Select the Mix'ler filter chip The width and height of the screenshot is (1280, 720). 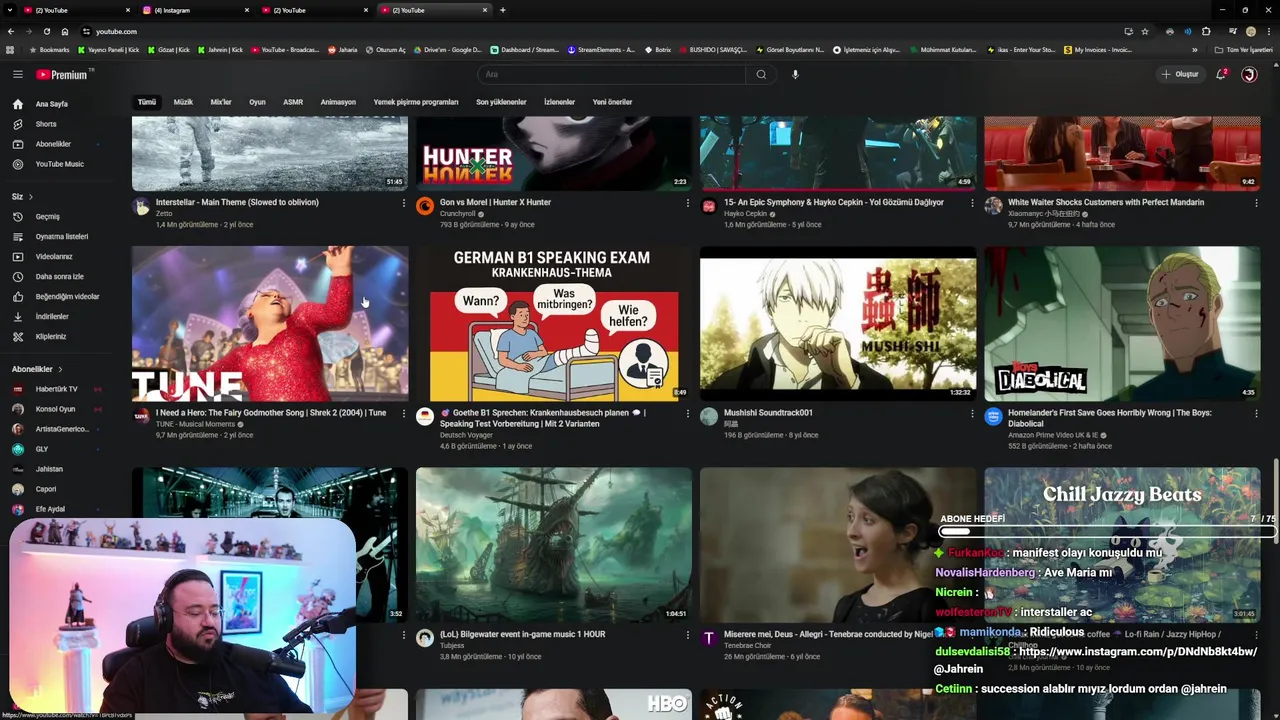tap(221, 102)
